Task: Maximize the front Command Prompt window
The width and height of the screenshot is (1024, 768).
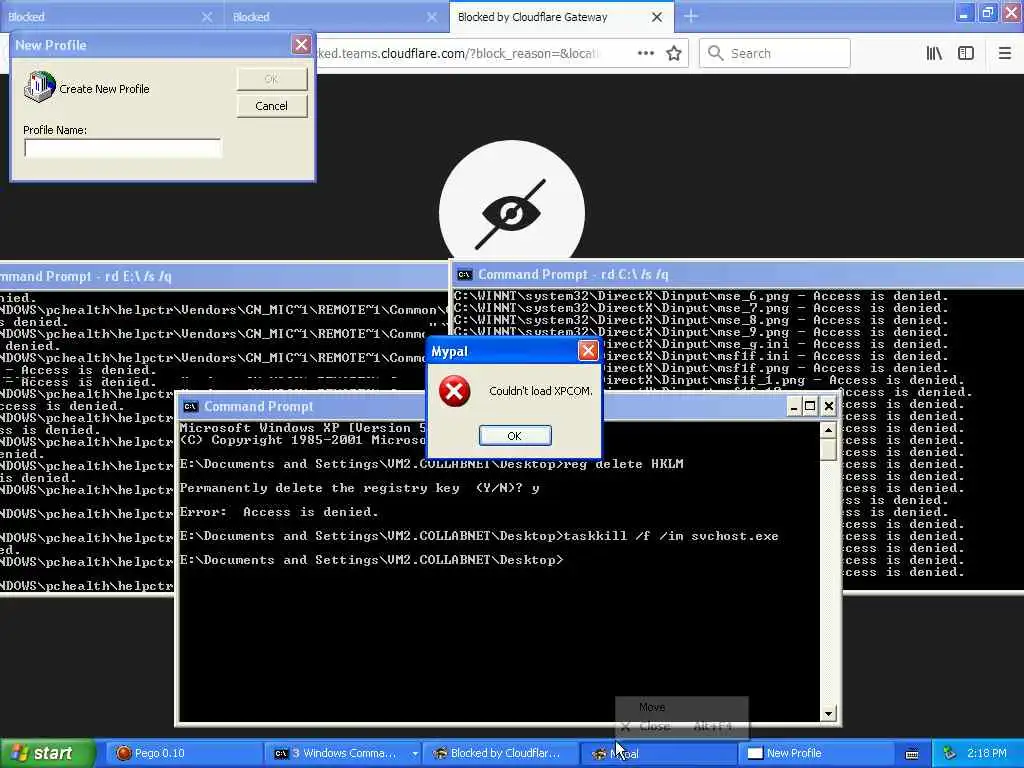Action: tap(810, 406)
